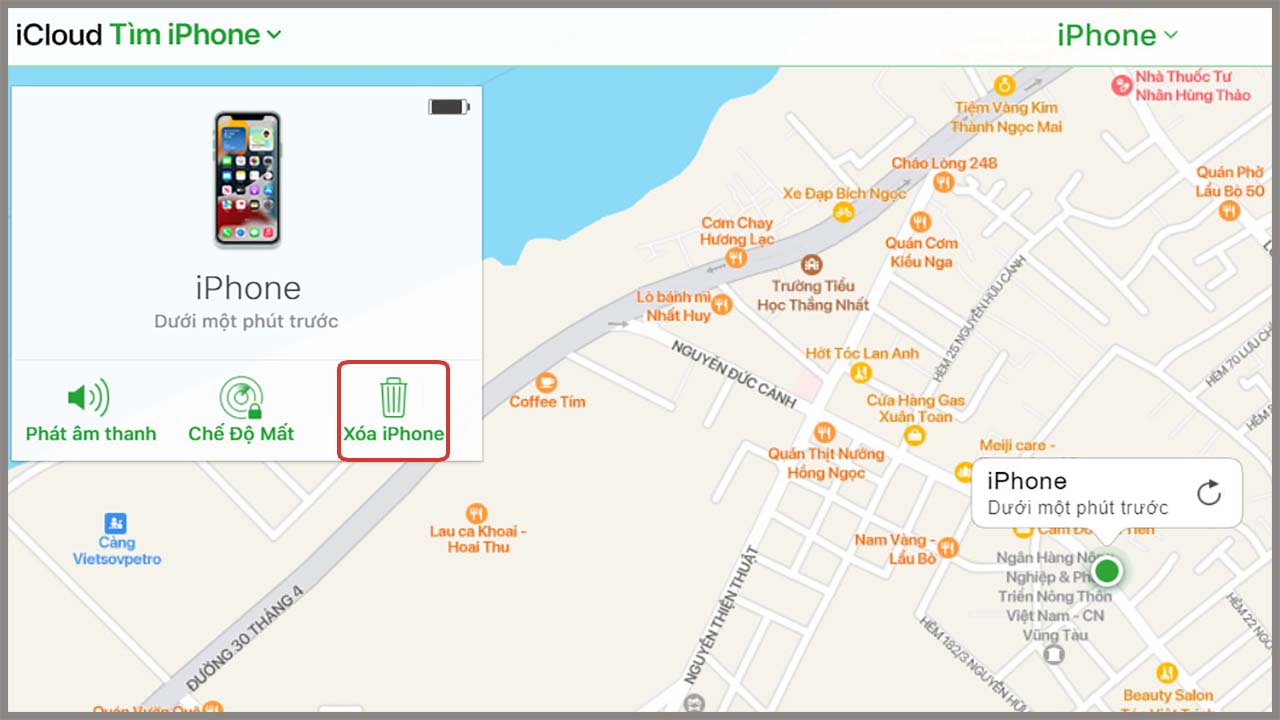
Task: Open the iPhone device selector dropdown
Action: [1118, 36]
